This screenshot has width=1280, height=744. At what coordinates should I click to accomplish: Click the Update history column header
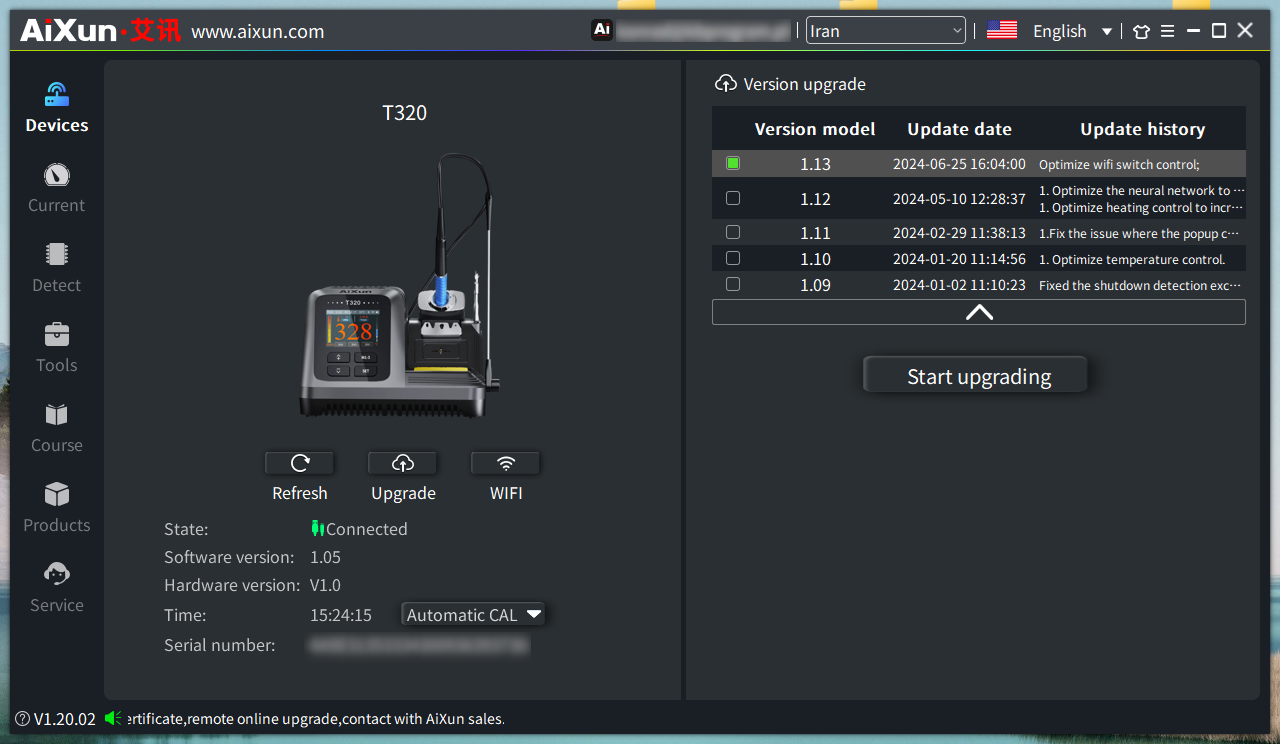coord(1142,129)
